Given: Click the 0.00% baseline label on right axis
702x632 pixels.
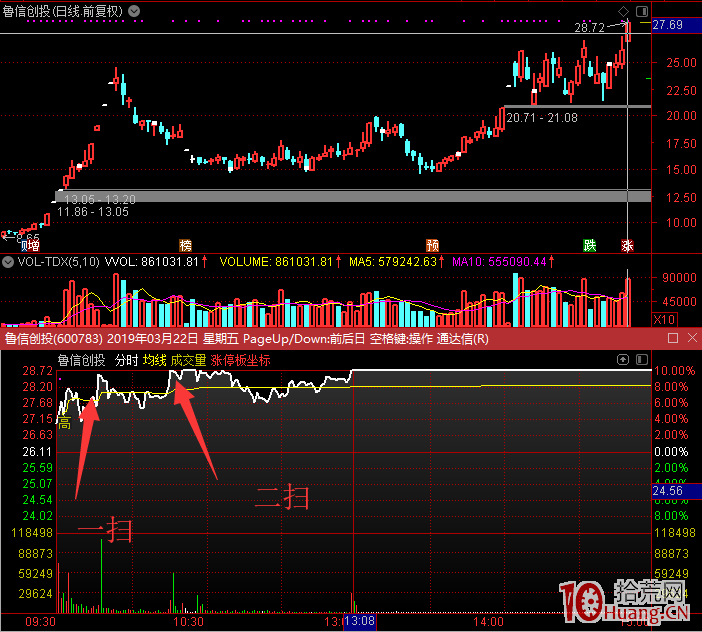Looking at the screenshot, I should (x=671, y=452).
